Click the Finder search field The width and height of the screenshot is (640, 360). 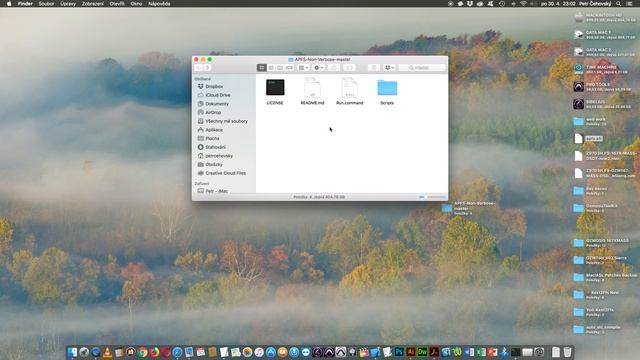click(422, 68)
